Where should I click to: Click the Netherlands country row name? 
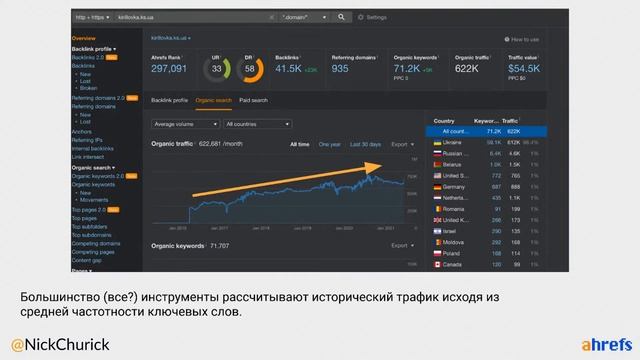(456, 198)
